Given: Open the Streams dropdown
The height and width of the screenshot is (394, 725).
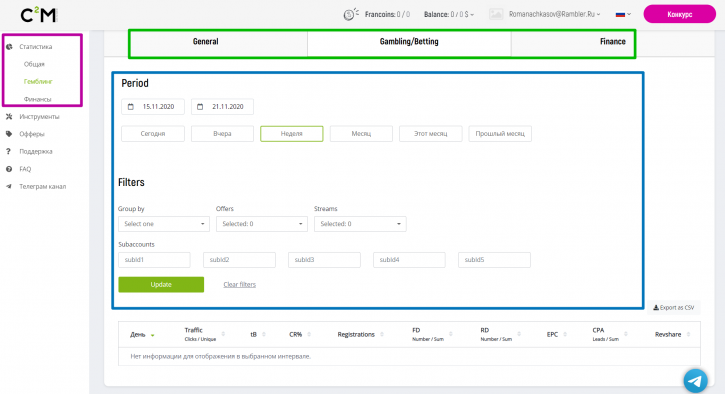Looking at the screenshot, I should pos(360,224).
